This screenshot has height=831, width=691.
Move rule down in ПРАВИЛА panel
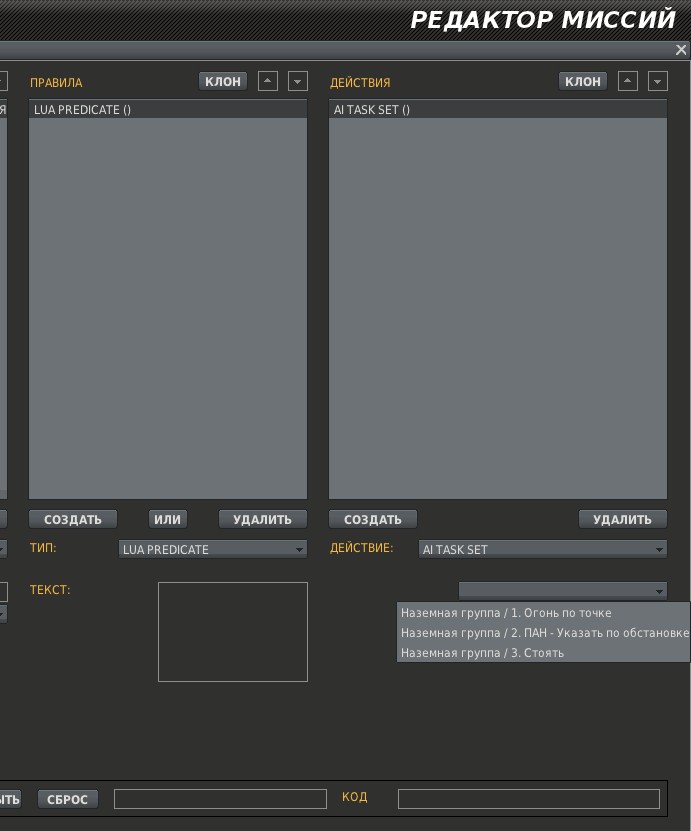(x=297, y=82)
